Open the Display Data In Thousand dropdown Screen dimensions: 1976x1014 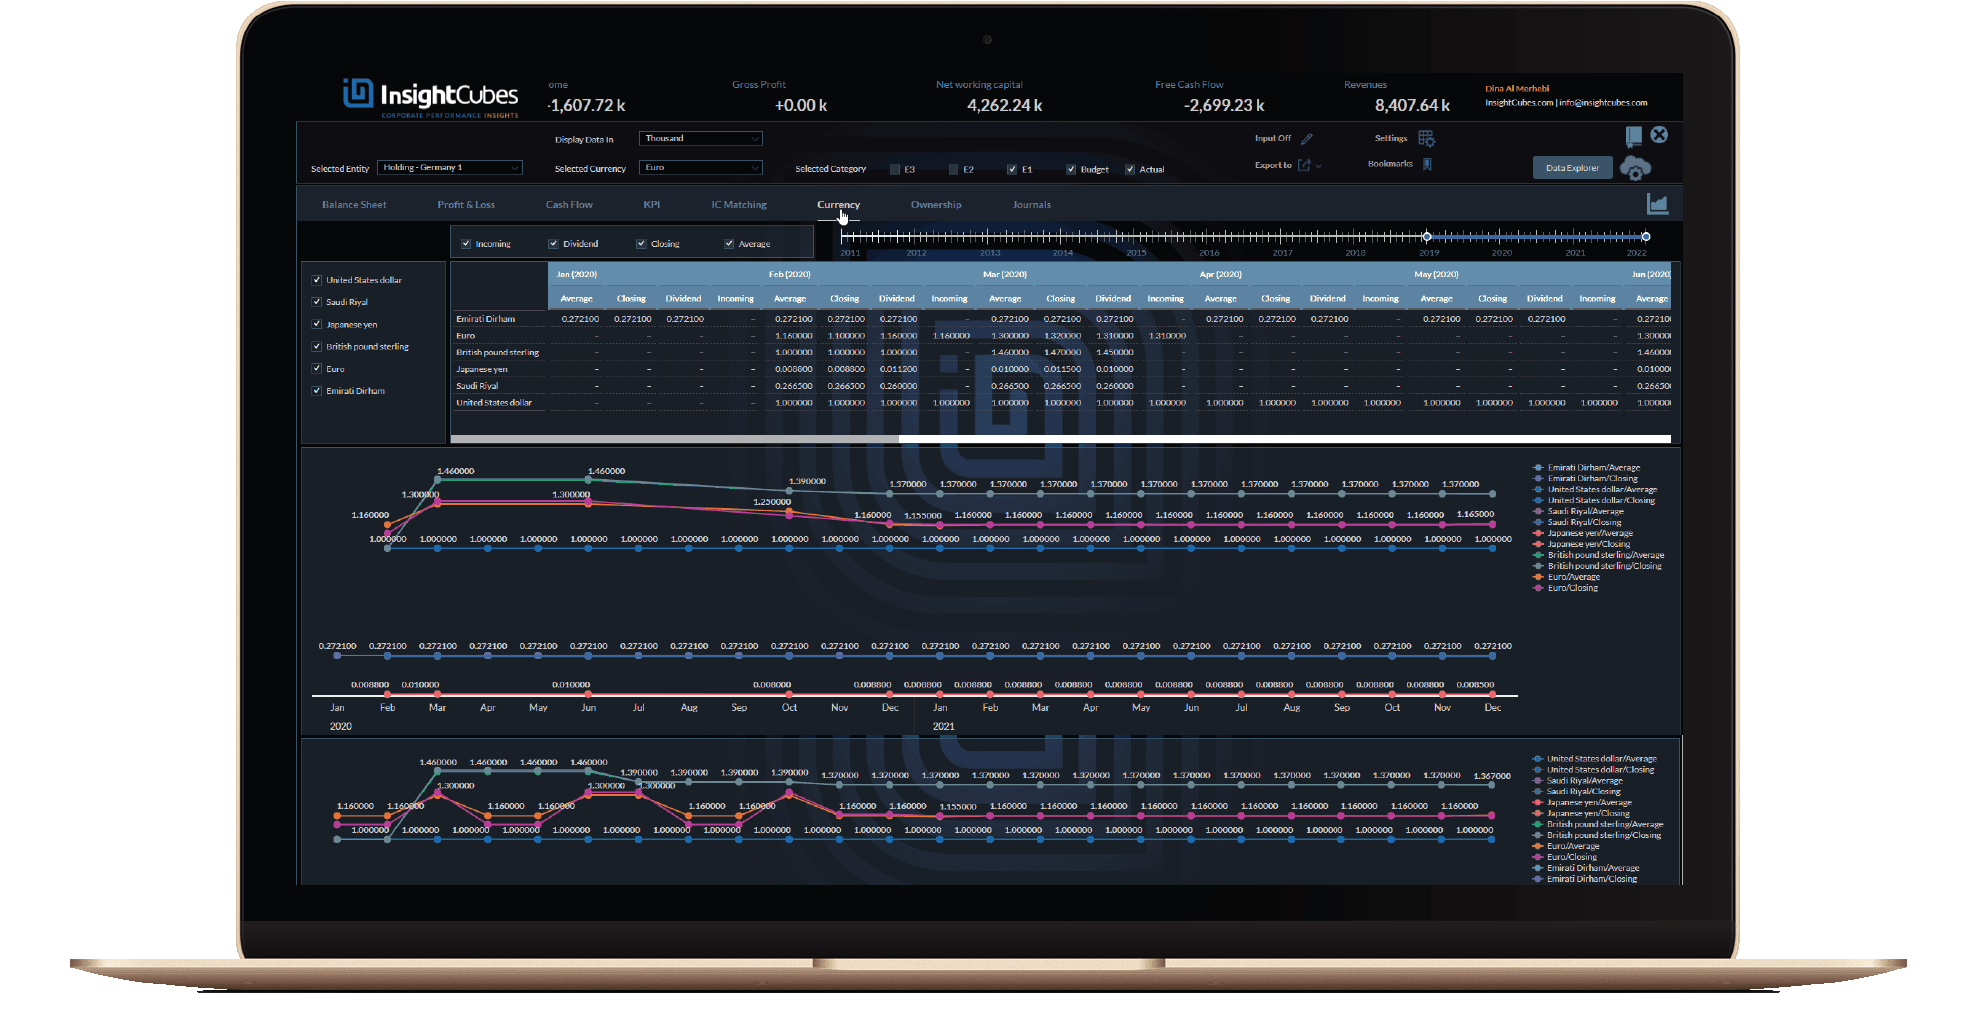[x=700, y=139]
